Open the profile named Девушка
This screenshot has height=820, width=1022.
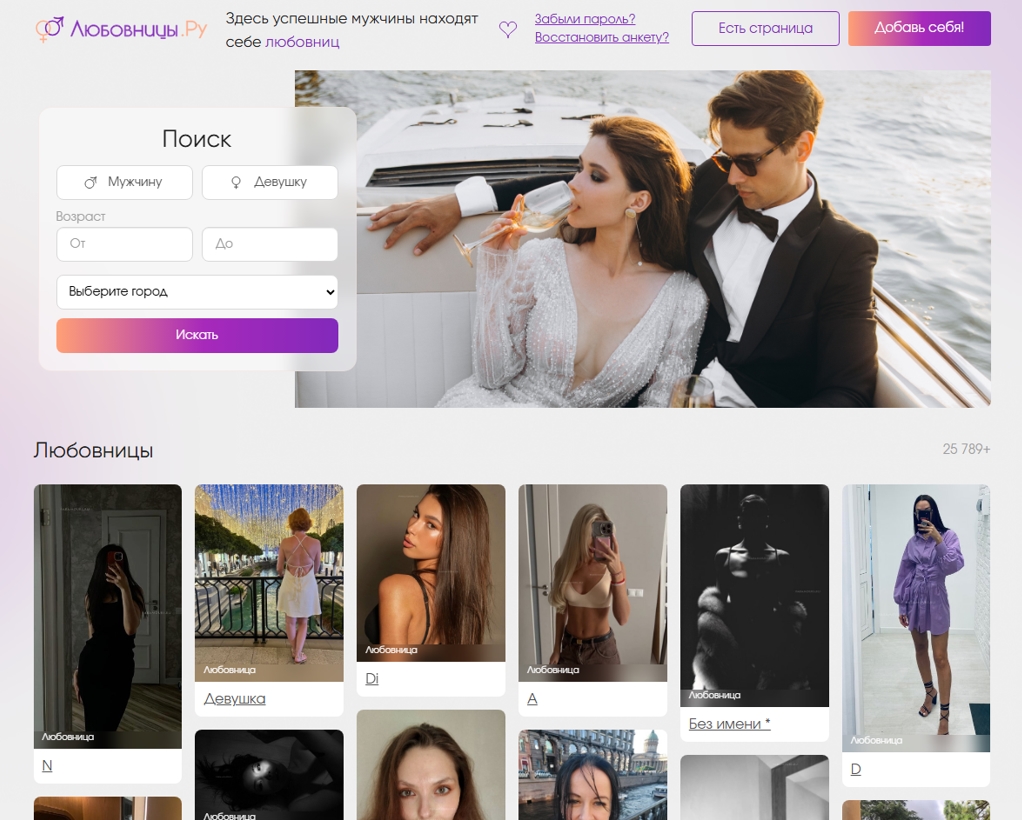click(235, 699)
